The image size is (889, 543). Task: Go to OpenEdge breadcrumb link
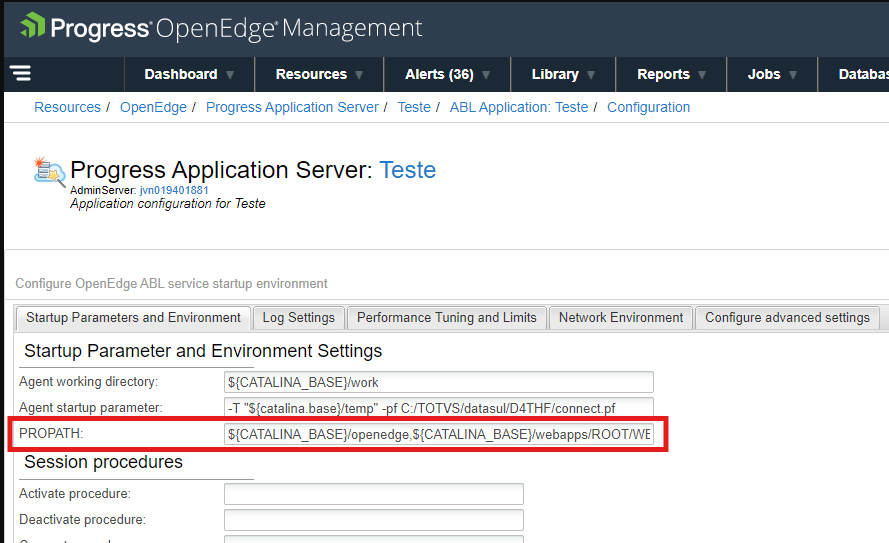pos(153,107)
